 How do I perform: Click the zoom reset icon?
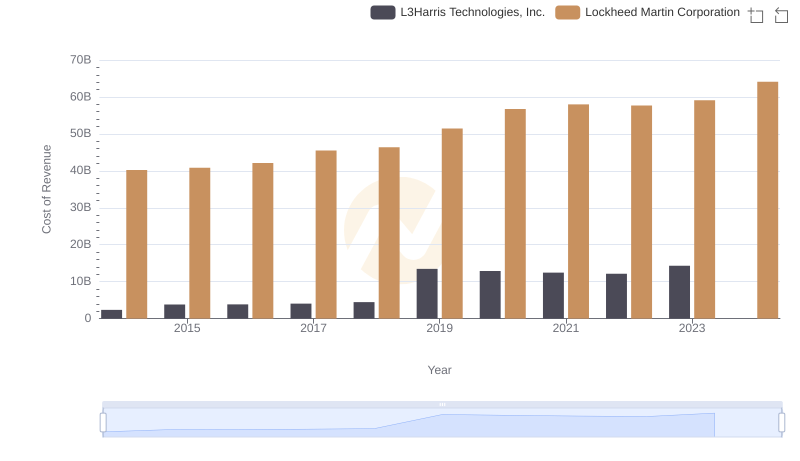[x=781, y=15]
